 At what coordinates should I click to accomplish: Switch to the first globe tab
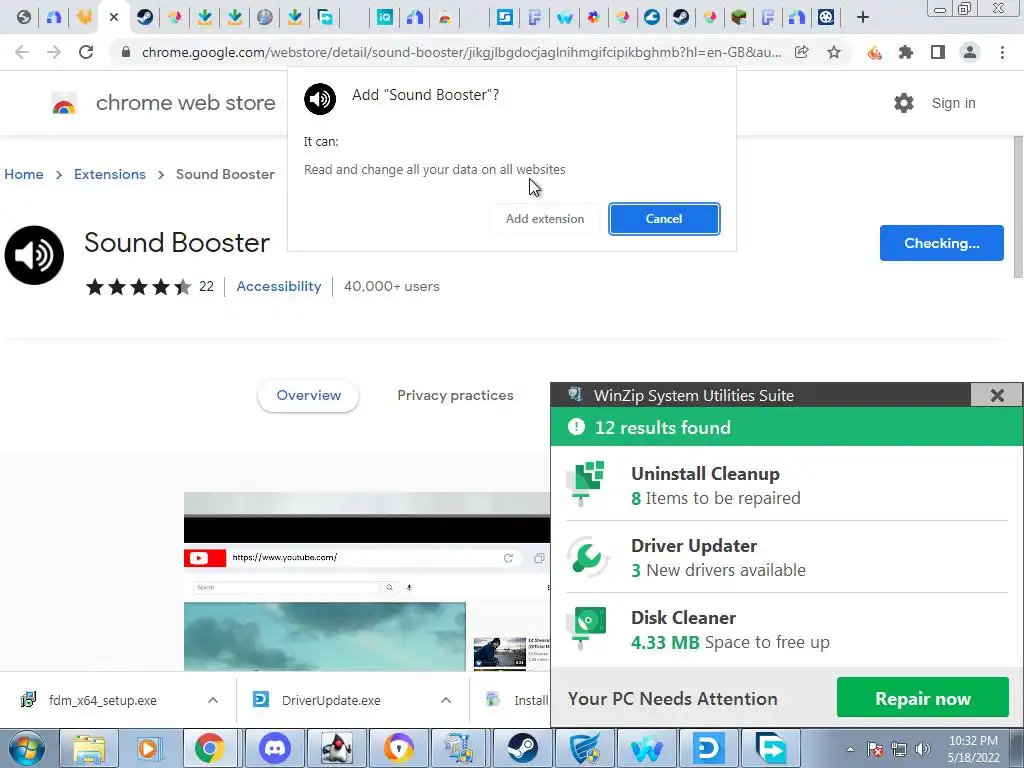(x=24, y=17)
